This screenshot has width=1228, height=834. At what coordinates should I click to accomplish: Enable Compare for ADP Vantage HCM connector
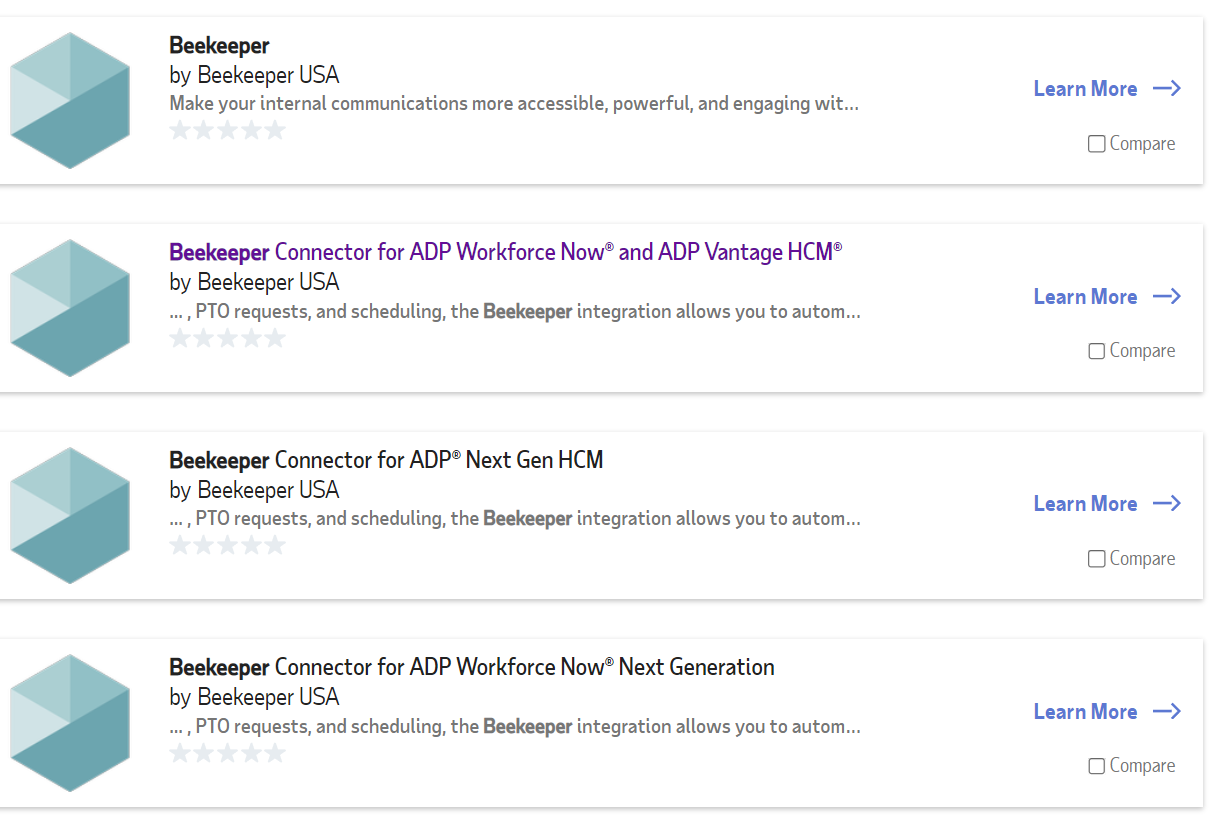1097,351
